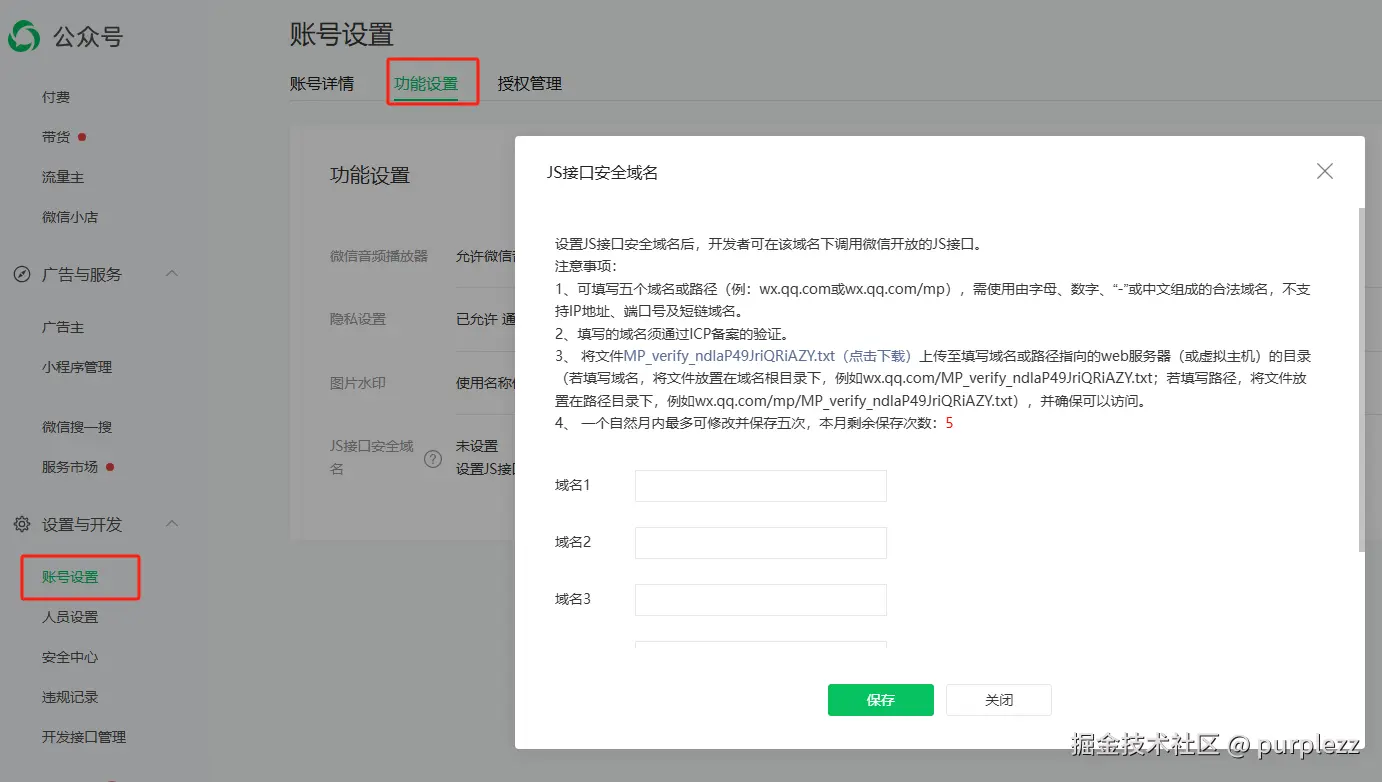Focus the 域名3 input field

click(761, 600)
